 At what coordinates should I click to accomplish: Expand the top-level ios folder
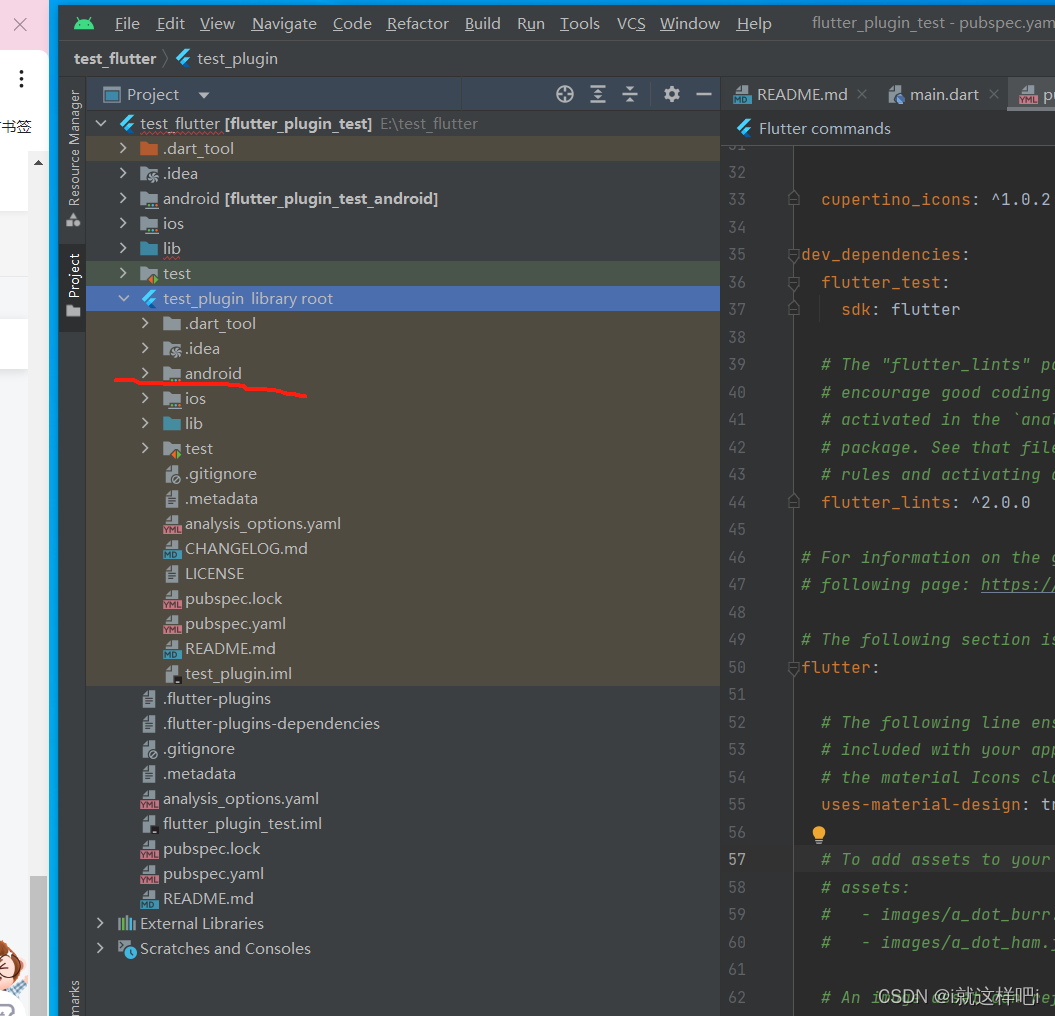(123, 223)
